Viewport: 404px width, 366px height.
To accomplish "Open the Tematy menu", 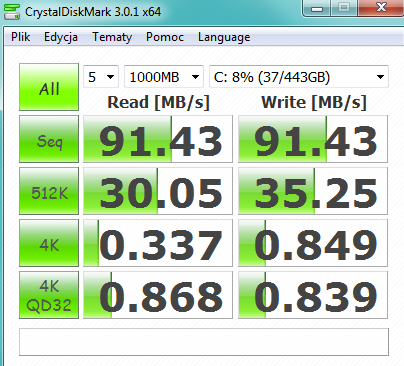I will coord(112,37).
